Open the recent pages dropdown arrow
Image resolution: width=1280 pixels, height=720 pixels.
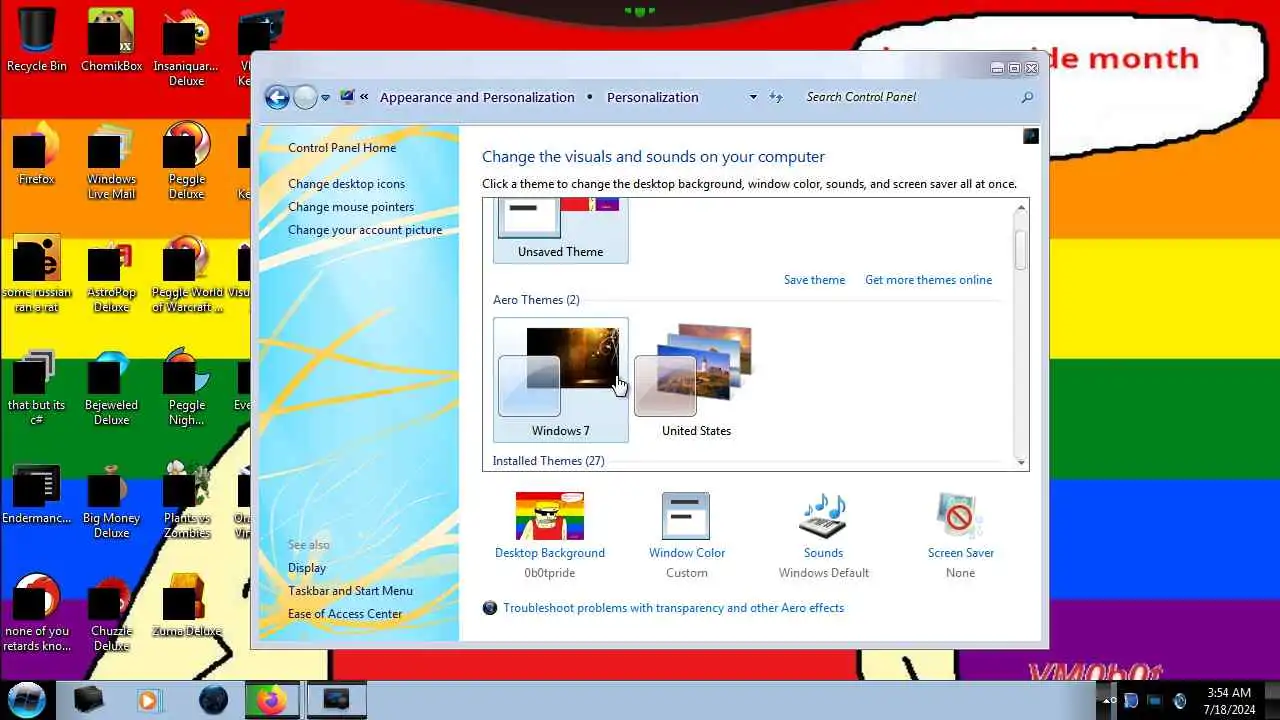(x=327, y=98)
